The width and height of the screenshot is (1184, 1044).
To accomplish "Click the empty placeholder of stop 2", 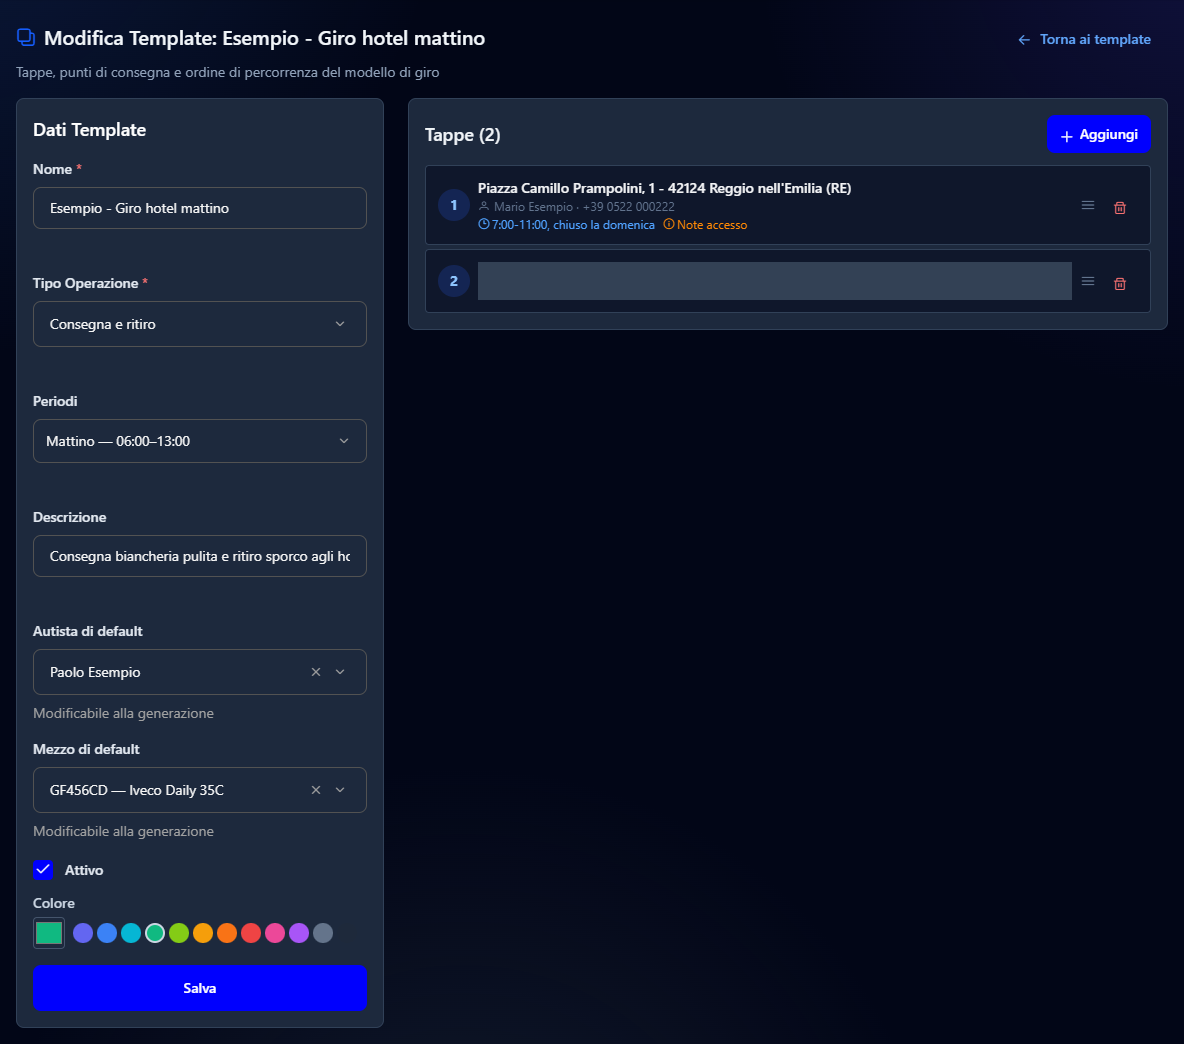I will point(775,281).
